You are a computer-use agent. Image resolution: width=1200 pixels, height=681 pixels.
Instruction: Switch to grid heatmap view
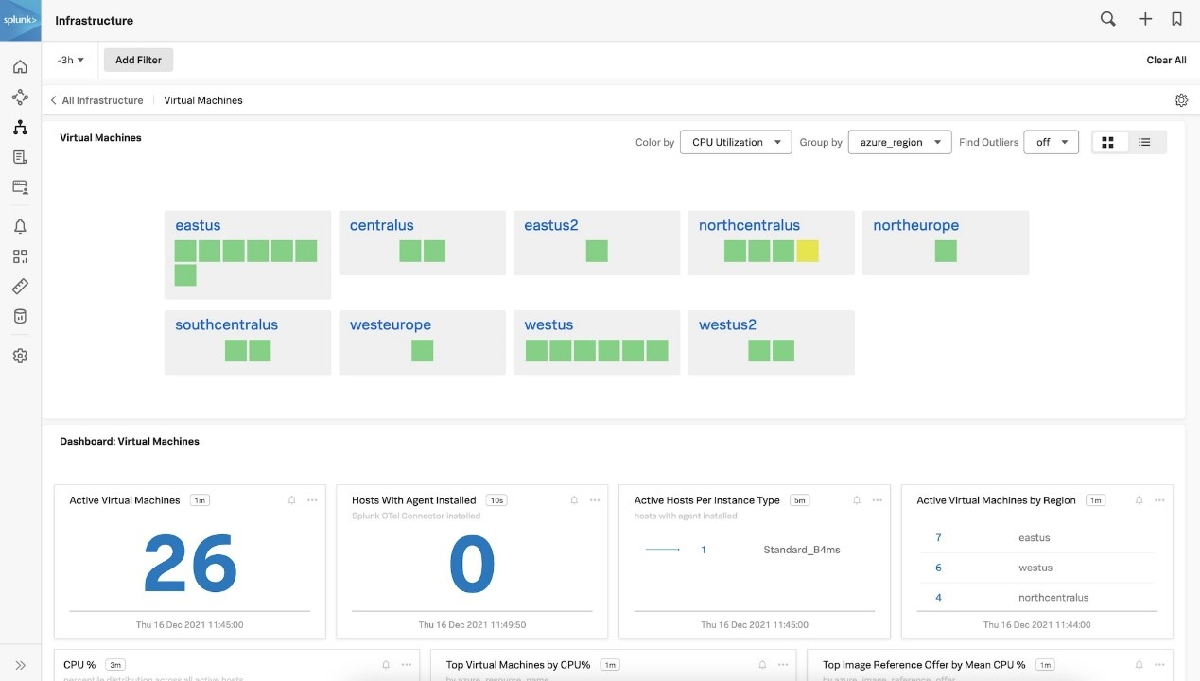click(1108, 143)
